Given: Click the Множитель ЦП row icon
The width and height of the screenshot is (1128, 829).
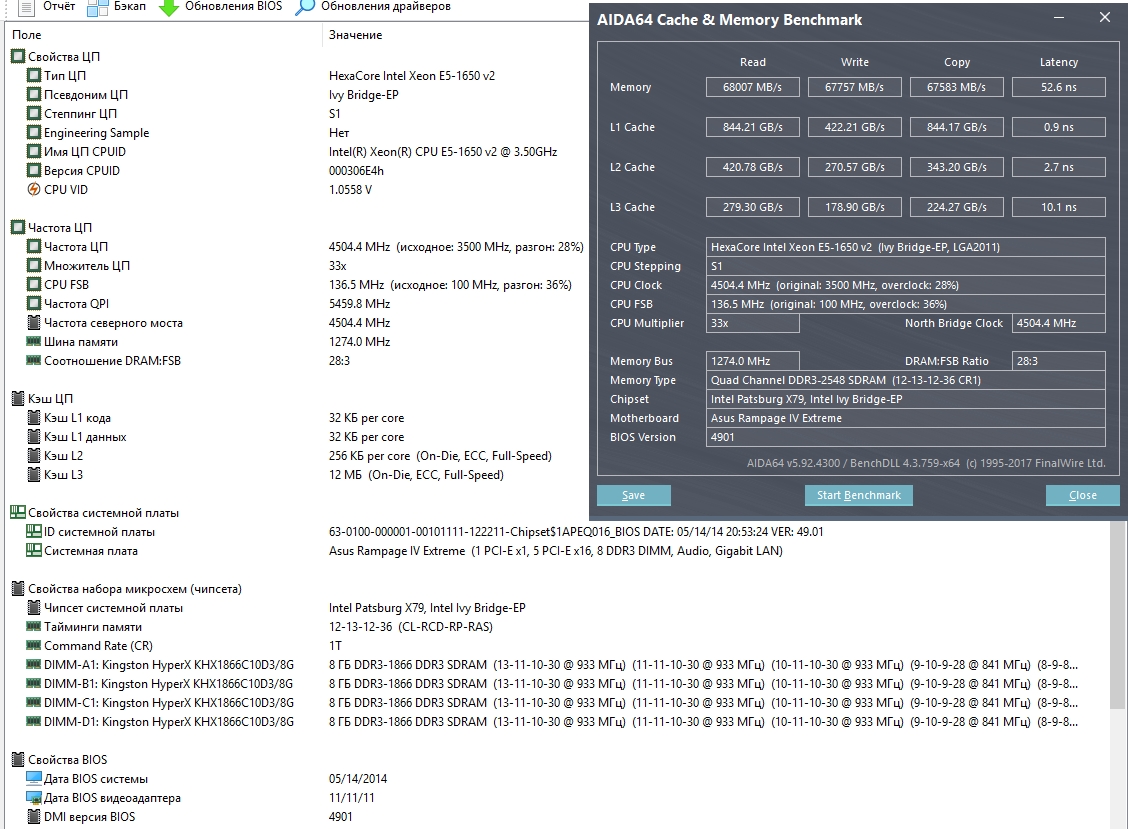Looking at the screenshot, I should point(34,266).
